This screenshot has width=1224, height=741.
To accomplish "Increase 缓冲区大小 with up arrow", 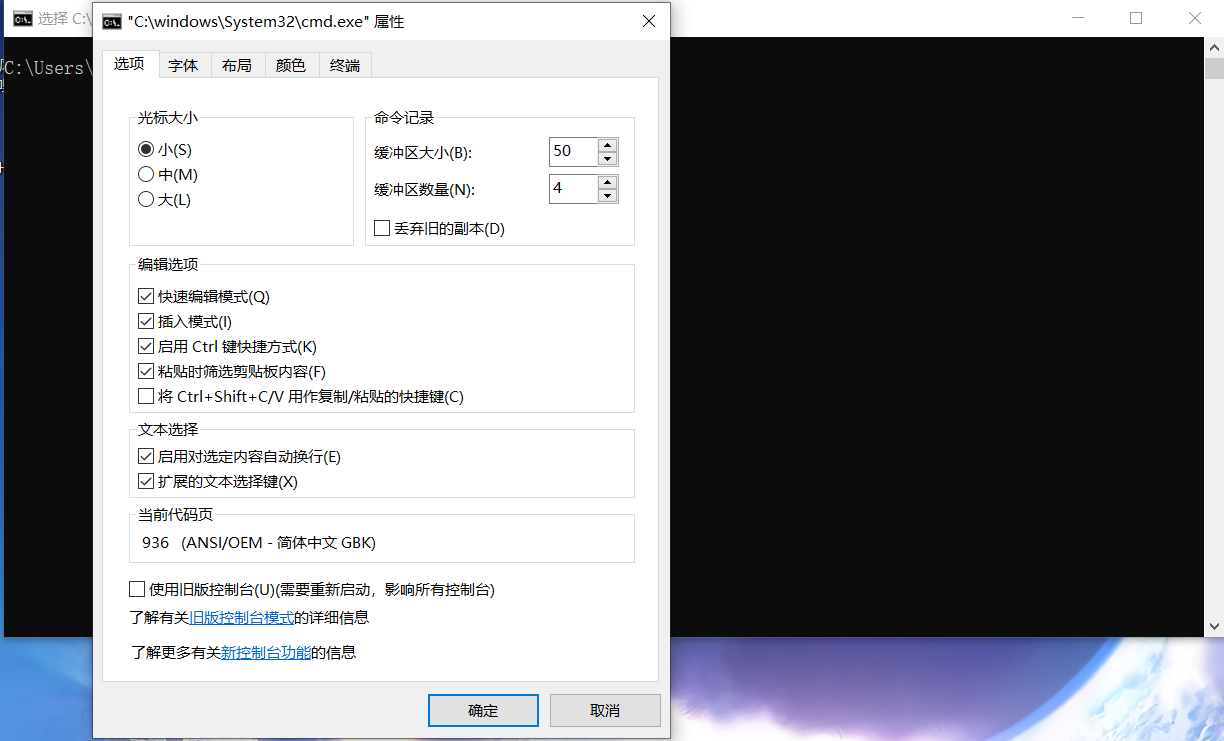I will coord(608,146).
